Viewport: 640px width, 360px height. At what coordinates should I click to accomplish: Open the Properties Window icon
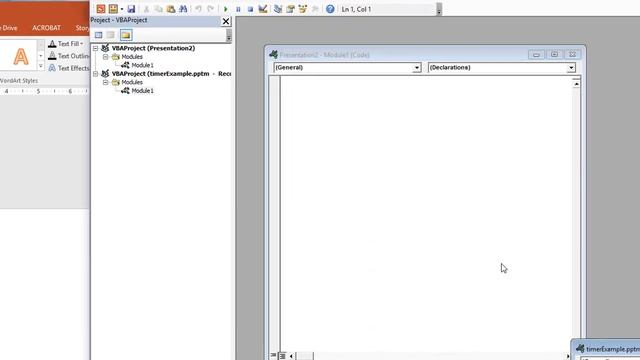coord(290,9)
